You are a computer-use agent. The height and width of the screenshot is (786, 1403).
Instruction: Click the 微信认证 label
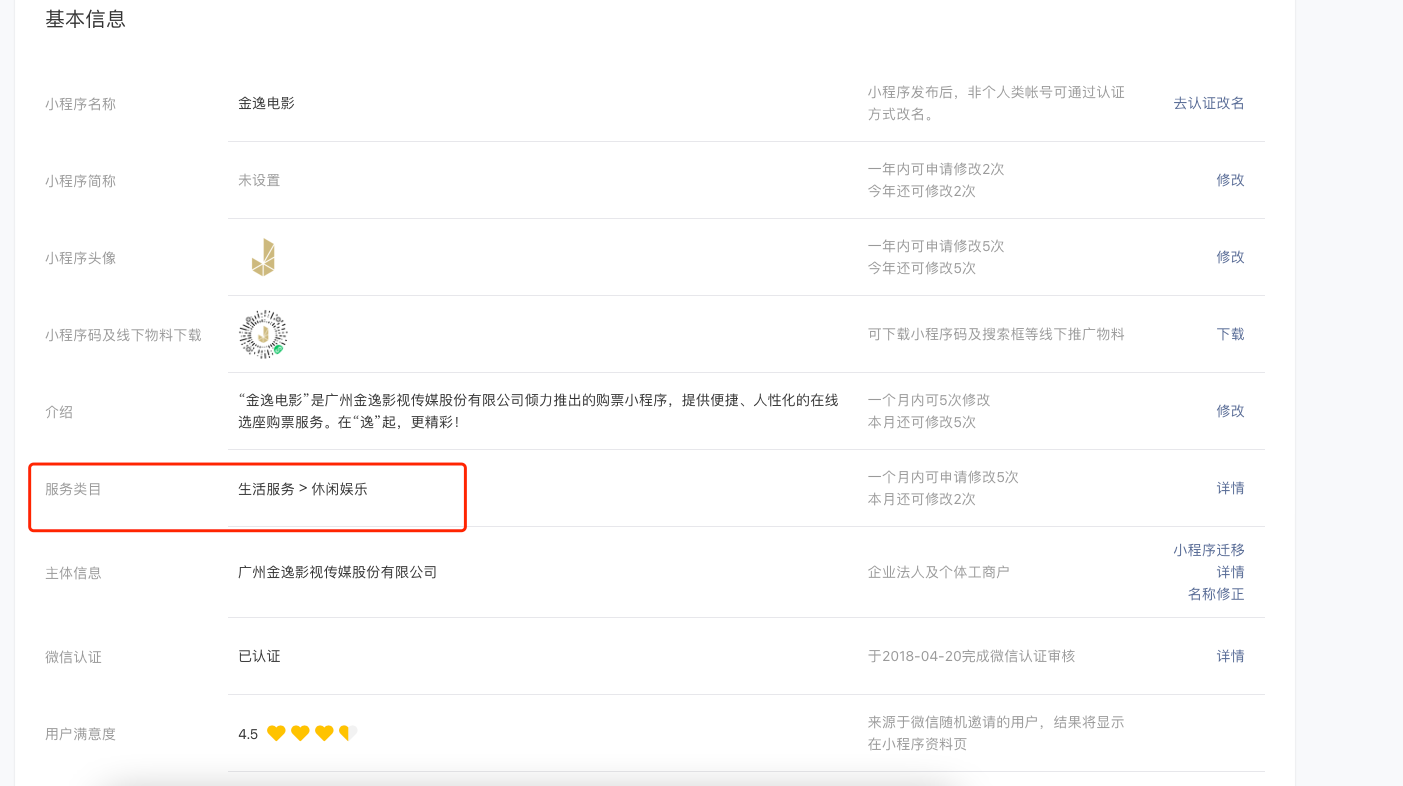click(x=73, y=657)
